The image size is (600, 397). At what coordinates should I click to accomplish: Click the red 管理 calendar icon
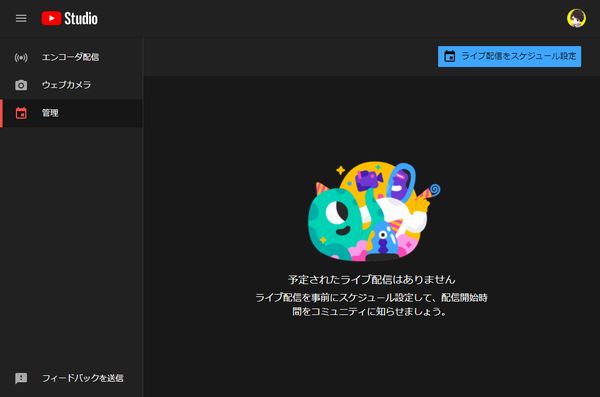(21, 113)
